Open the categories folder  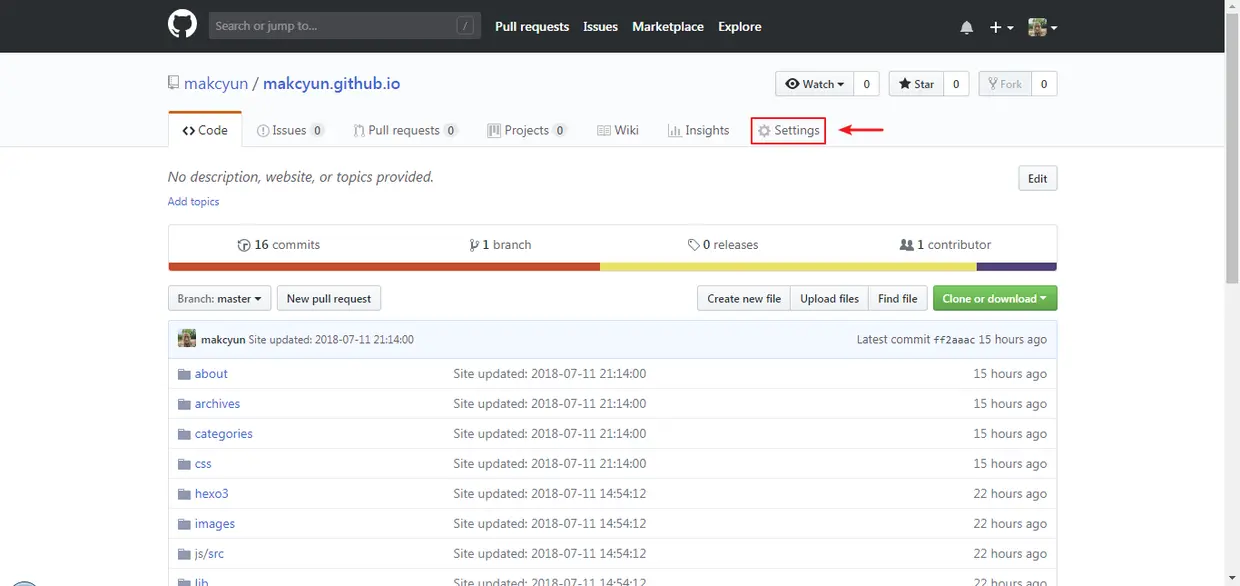pos(223,434)
